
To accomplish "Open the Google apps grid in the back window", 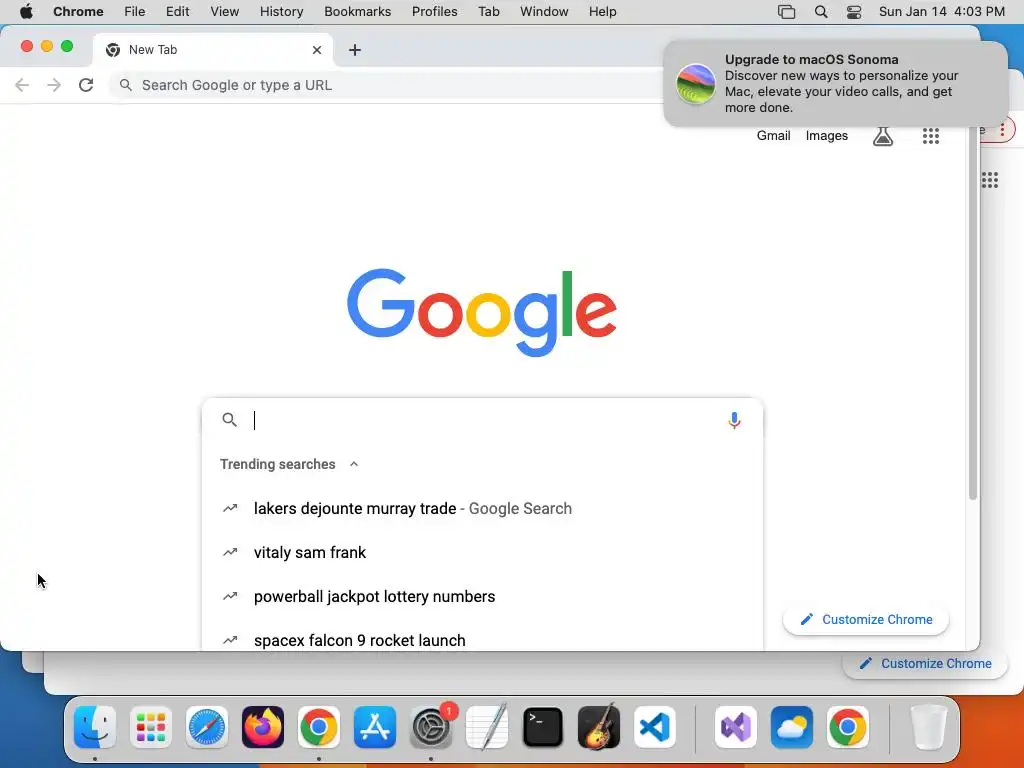I will click(990, 180).
